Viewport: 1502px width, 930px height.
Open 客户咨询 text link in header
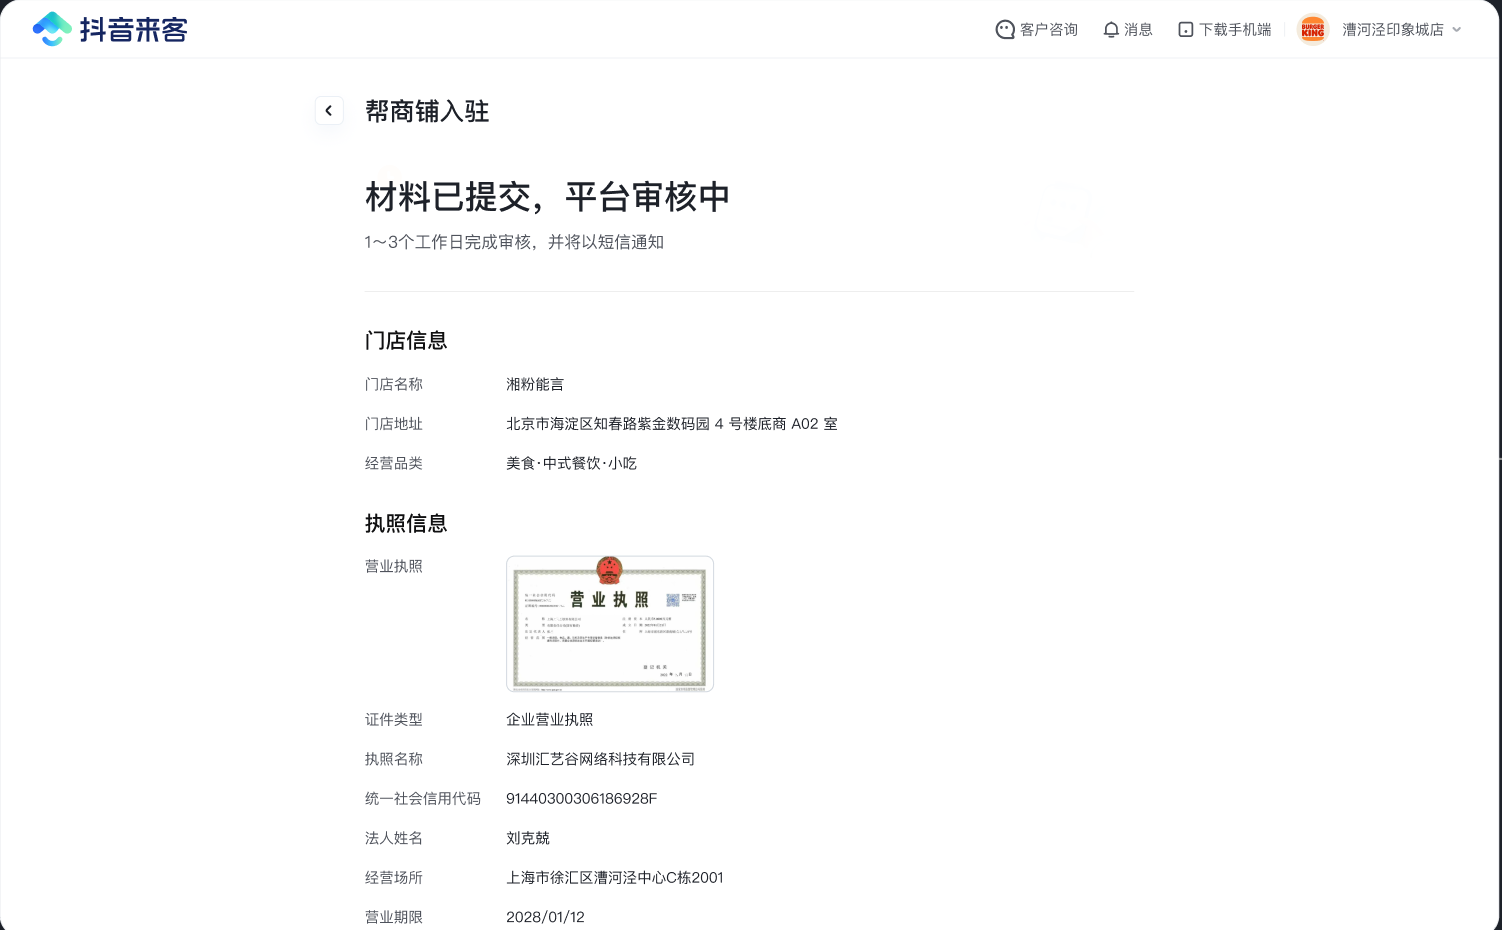pos(1048,30)
